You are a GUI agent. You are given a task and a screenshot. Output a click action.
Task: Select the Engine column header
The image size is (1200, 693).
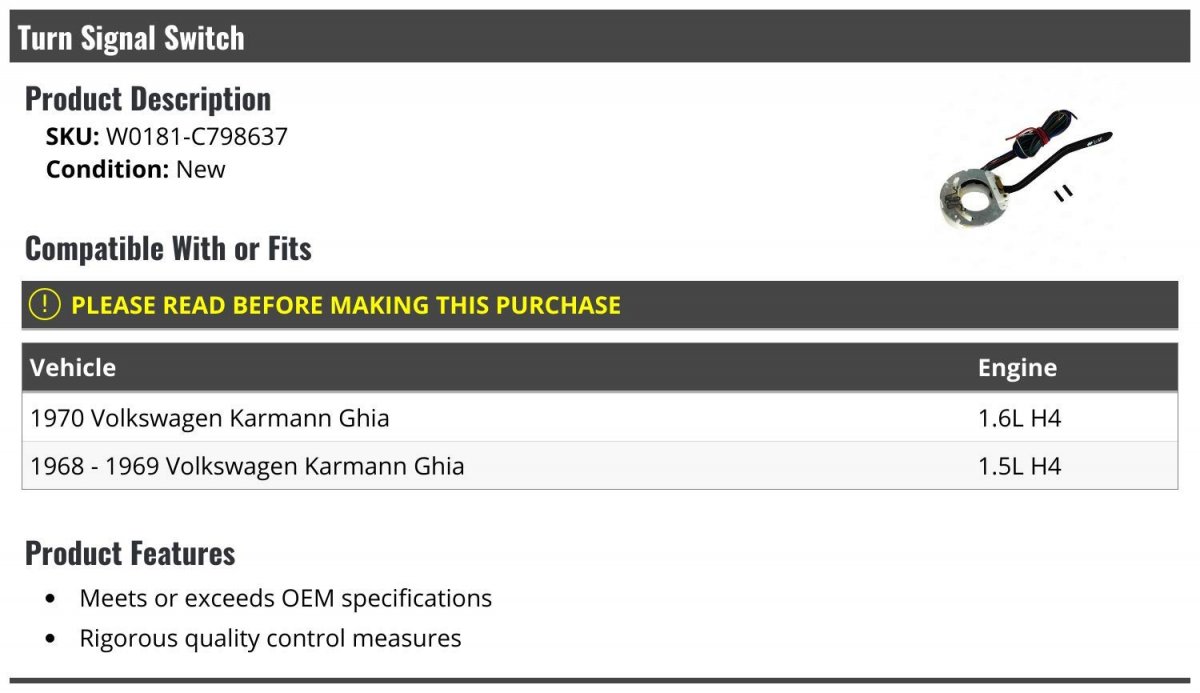click(x=1017, y=367)
